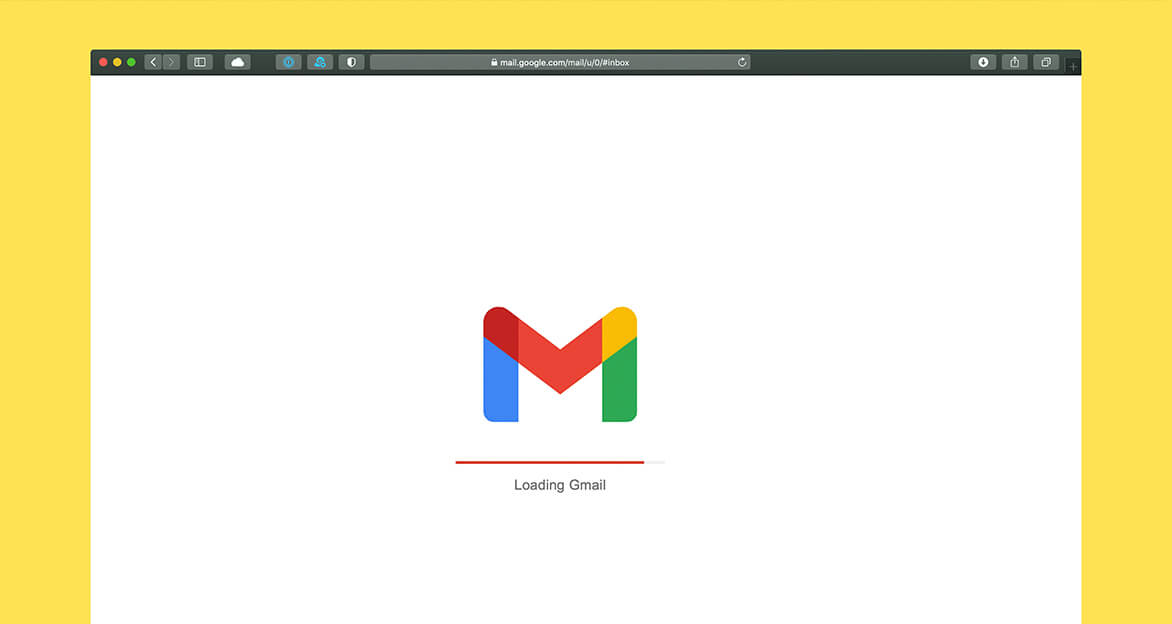Open the privacy shield report icon
The width and height of the screenshot is (1172, 624).
pos(351,62)
